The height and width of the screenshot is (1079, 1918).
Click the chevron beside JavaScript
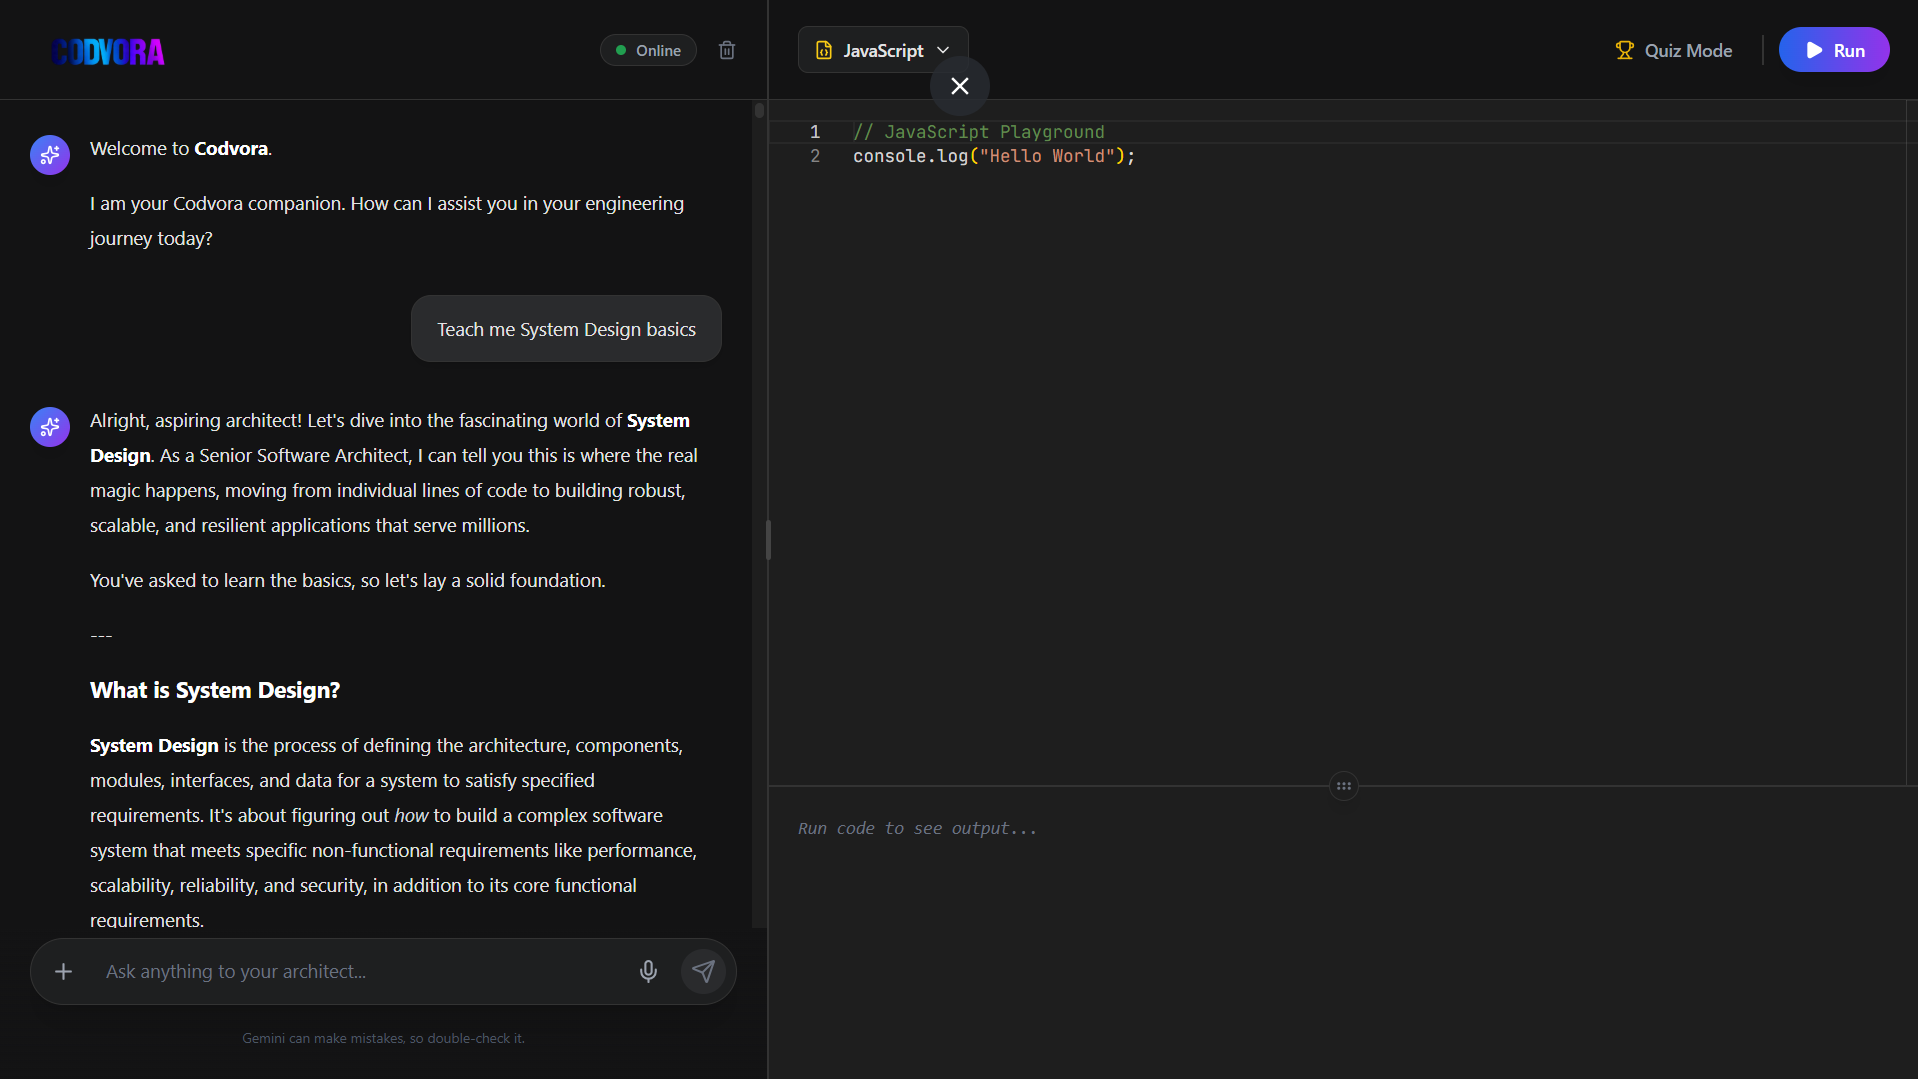(x=943, y=50)
